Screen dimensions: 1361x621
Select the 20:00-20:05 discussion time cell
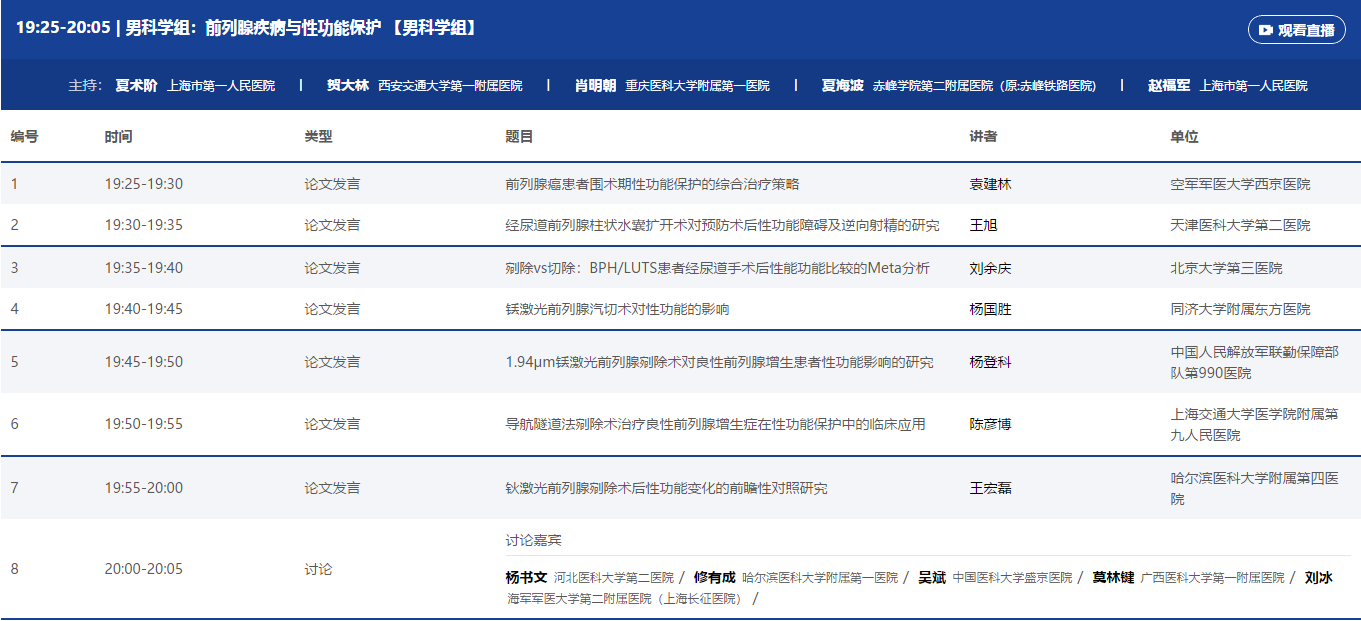pos(144,569)
